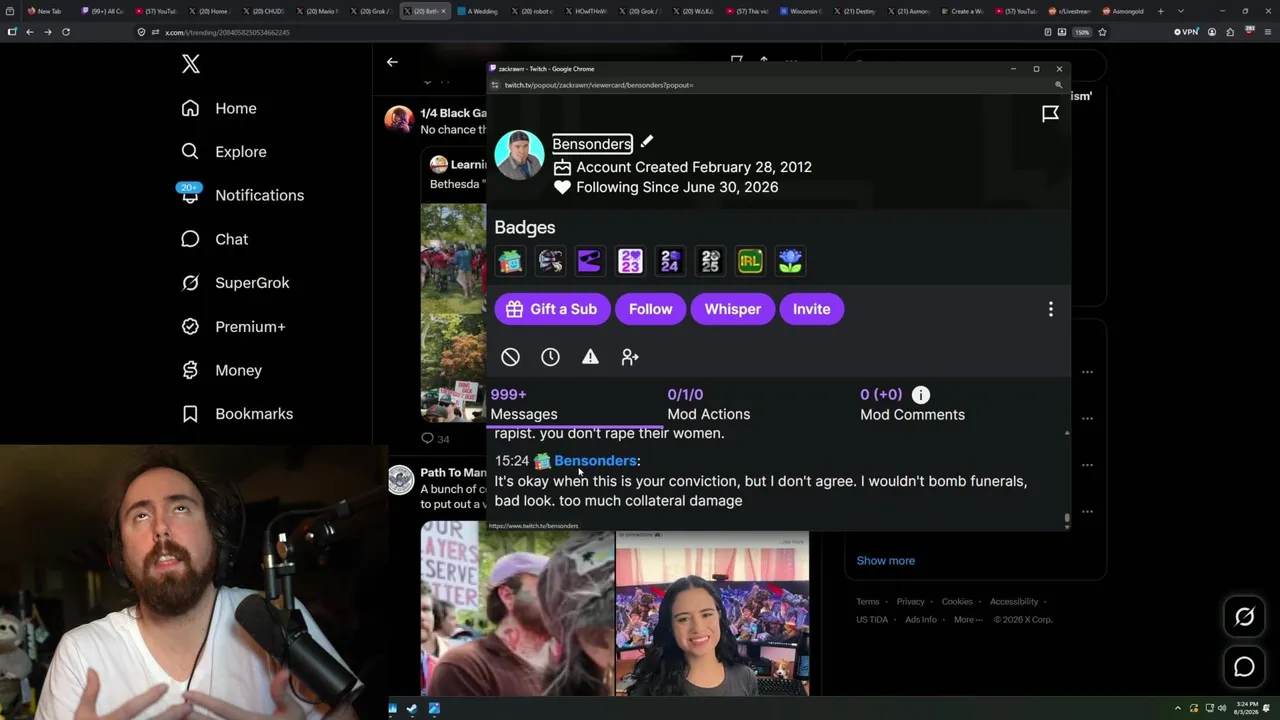Click the house-shaped first badge

pyautogui.click(x=510, y=261)
